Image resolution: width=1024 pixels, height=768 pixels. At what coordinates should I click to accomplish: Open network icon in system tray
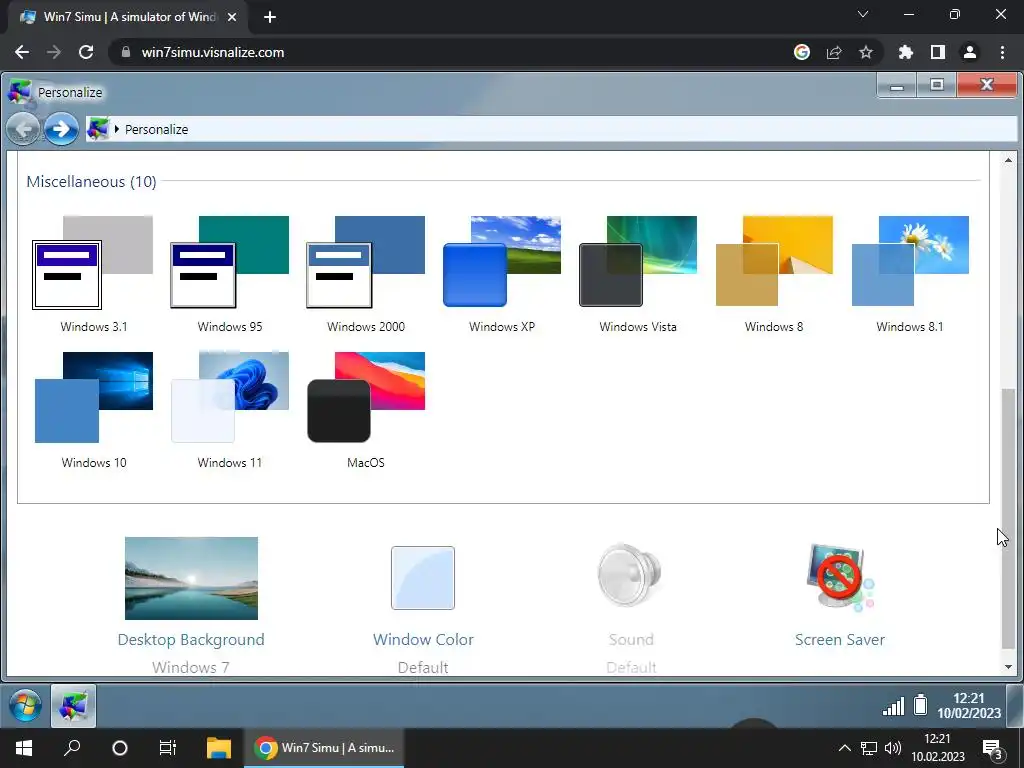(x=869, y=748)
